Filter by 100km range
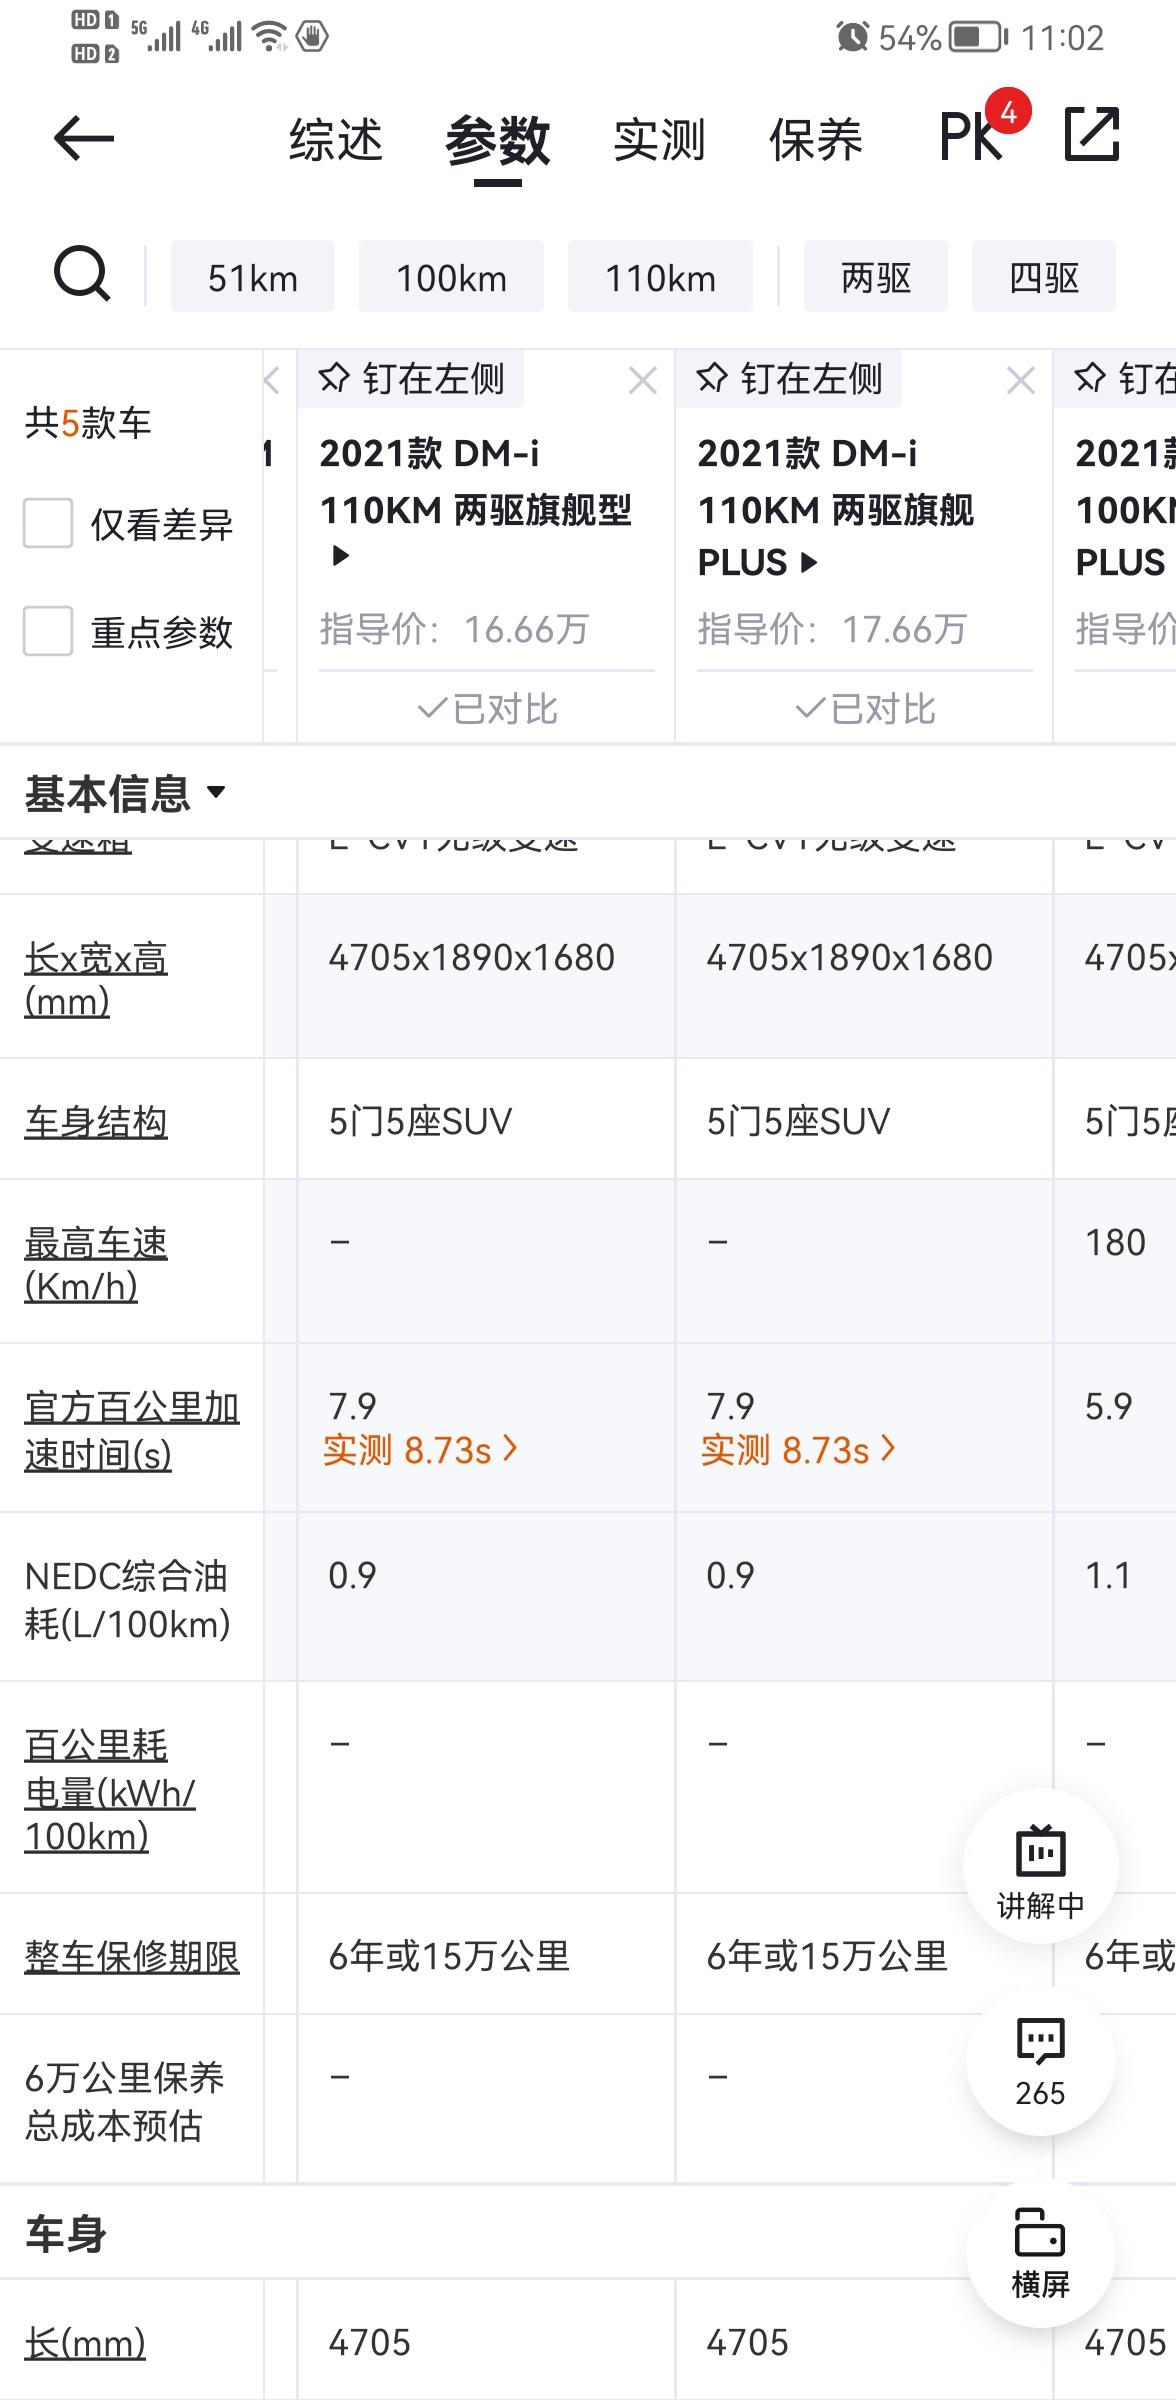The width and height of the screenshot is (1176, 2400). 451,277
